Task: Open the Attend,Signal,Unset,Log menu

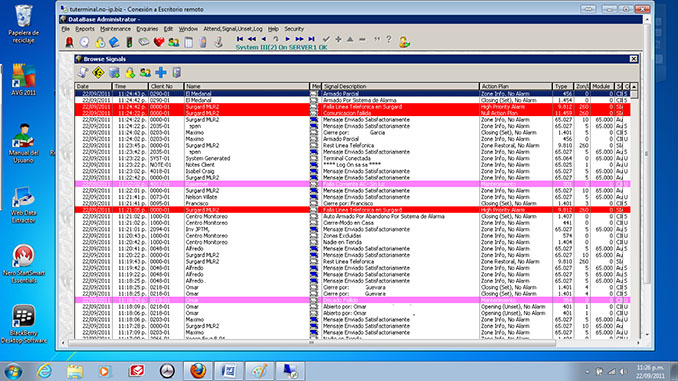Action: 233,29
